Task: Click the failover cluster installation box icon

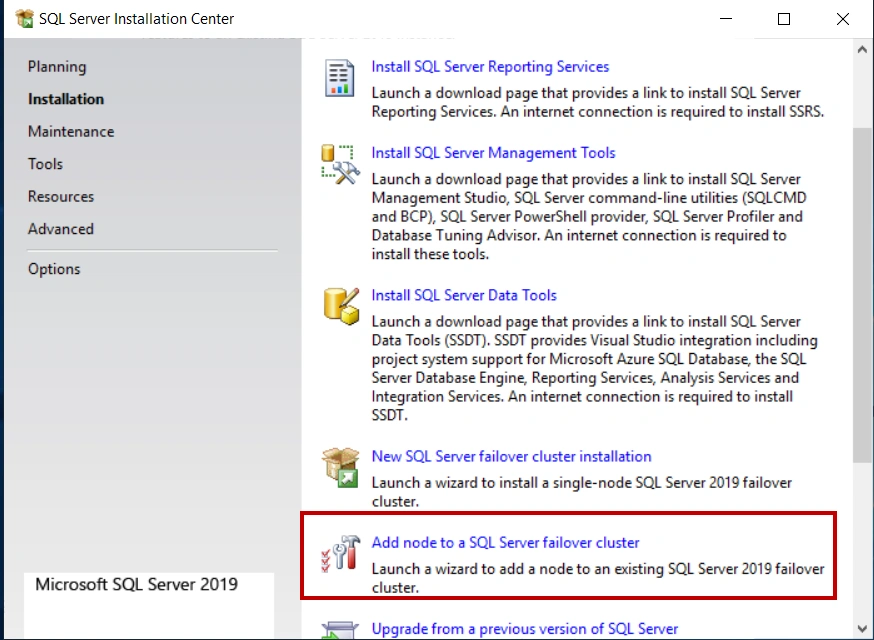Action: tap(341, 467)
